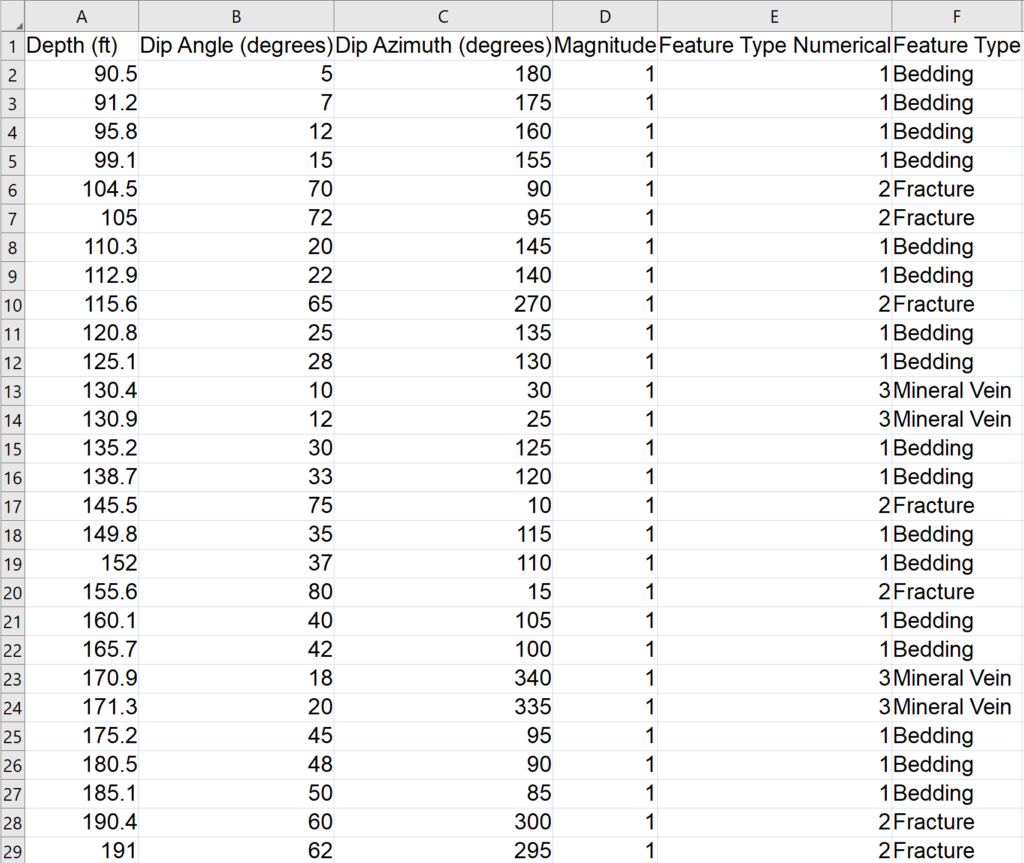Click row 13 header number
The width and height of the screenshot is (1024, 863).
pos(12,390)
